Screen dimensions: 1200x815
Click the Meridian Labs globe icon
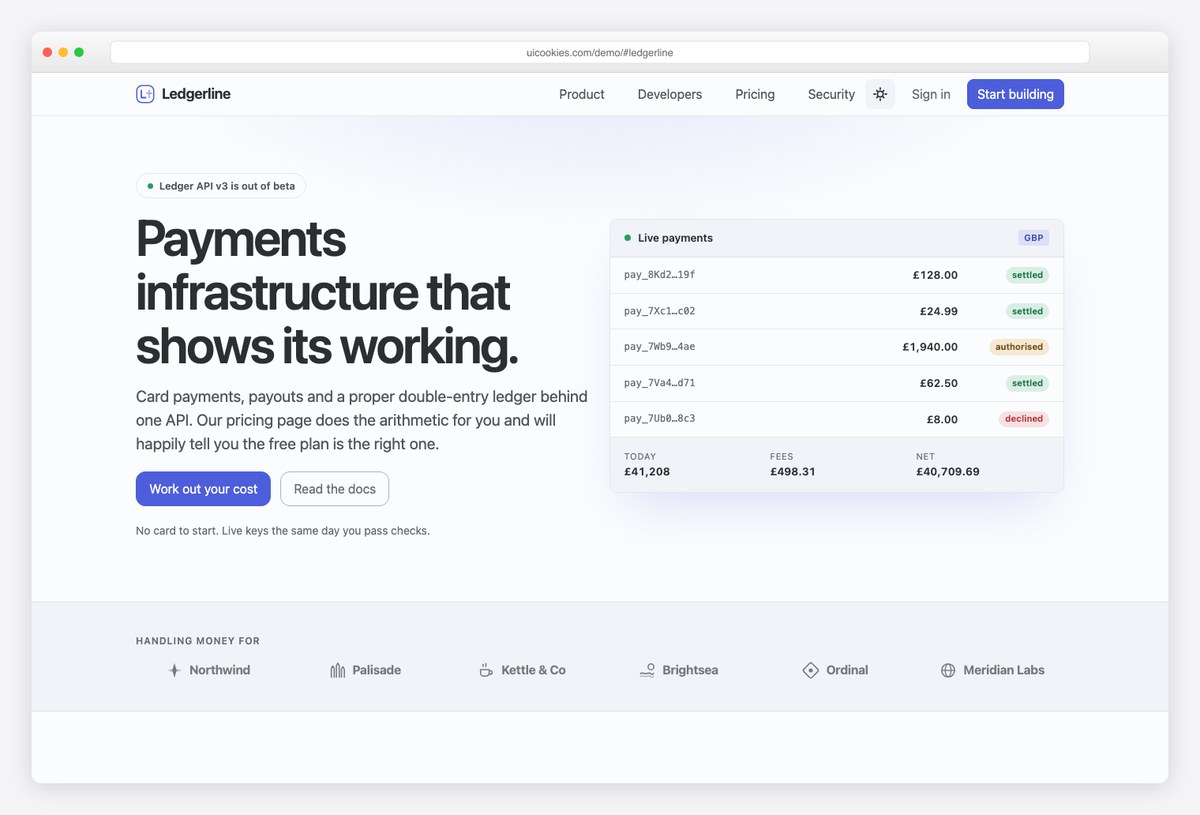pyautogui.click(x=948, y=670)
